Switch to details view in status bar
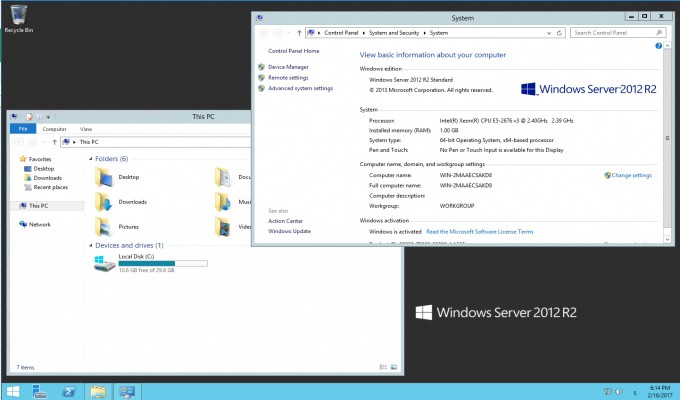 [x=384, y=368]
